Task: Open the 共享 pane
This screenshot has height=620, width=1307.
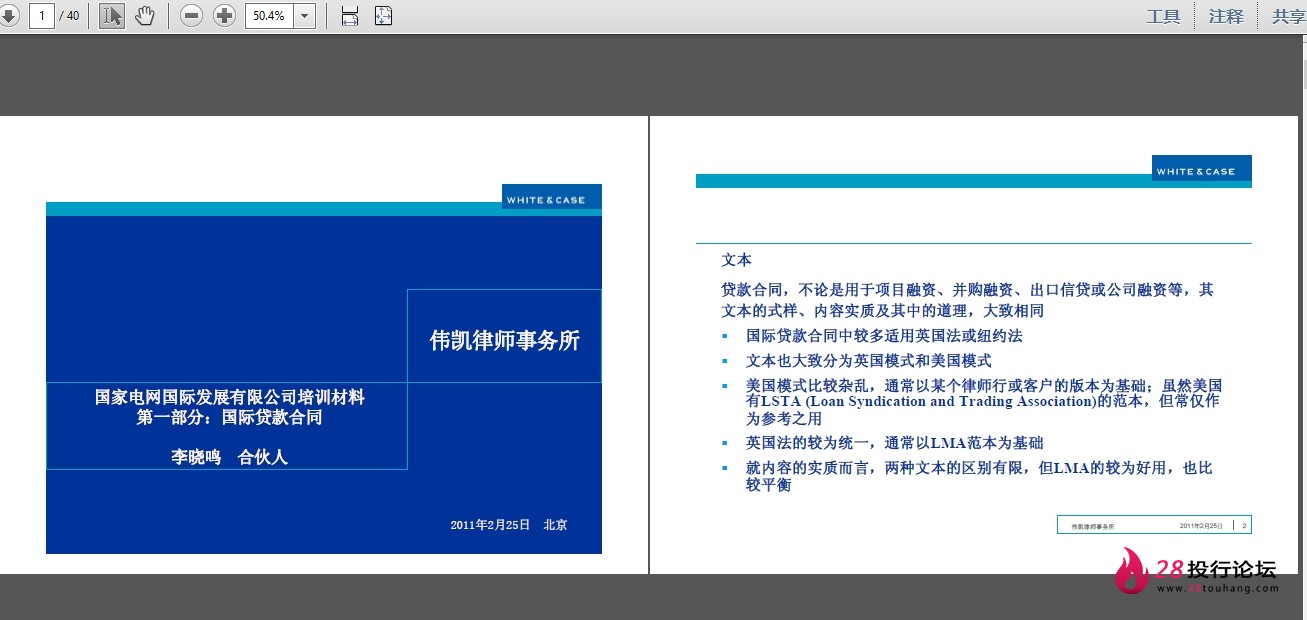Action: [x=1289, y=16]
